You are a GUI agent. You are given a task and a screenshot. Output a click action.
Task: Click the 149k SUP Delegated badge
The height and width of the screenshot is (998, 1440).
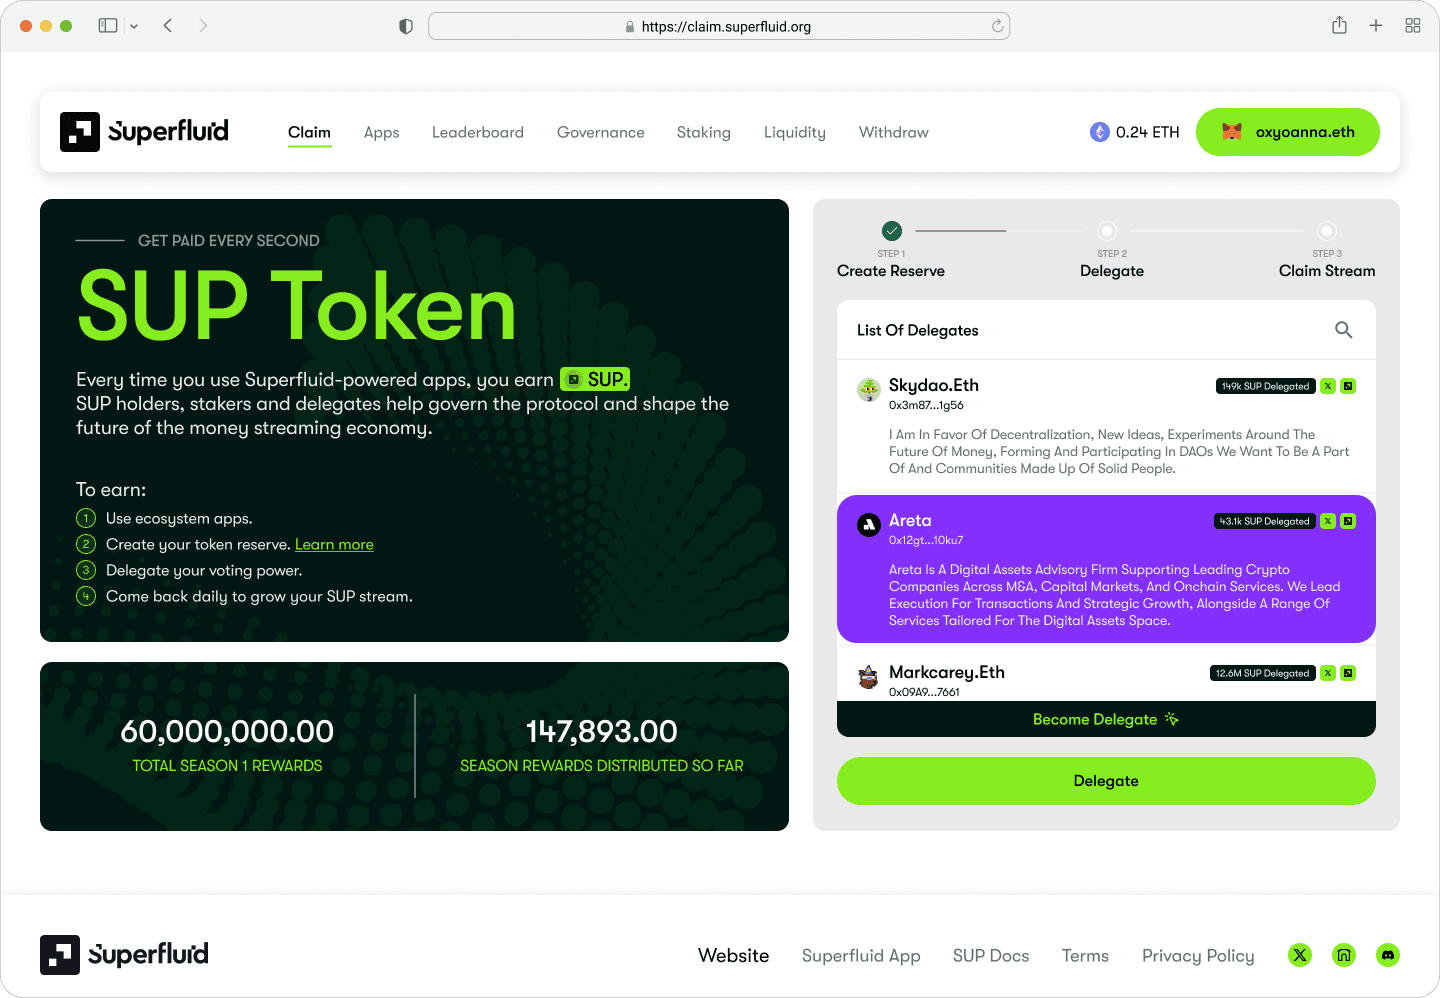[1265, 386]
